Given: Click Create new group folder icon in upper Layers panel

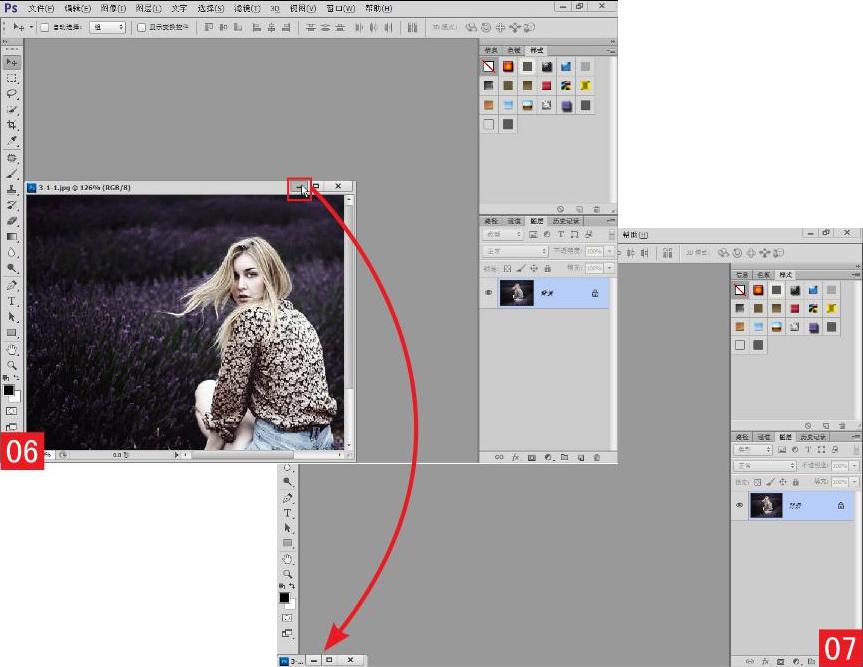Looking at the screenshot, I should (564, 457).
